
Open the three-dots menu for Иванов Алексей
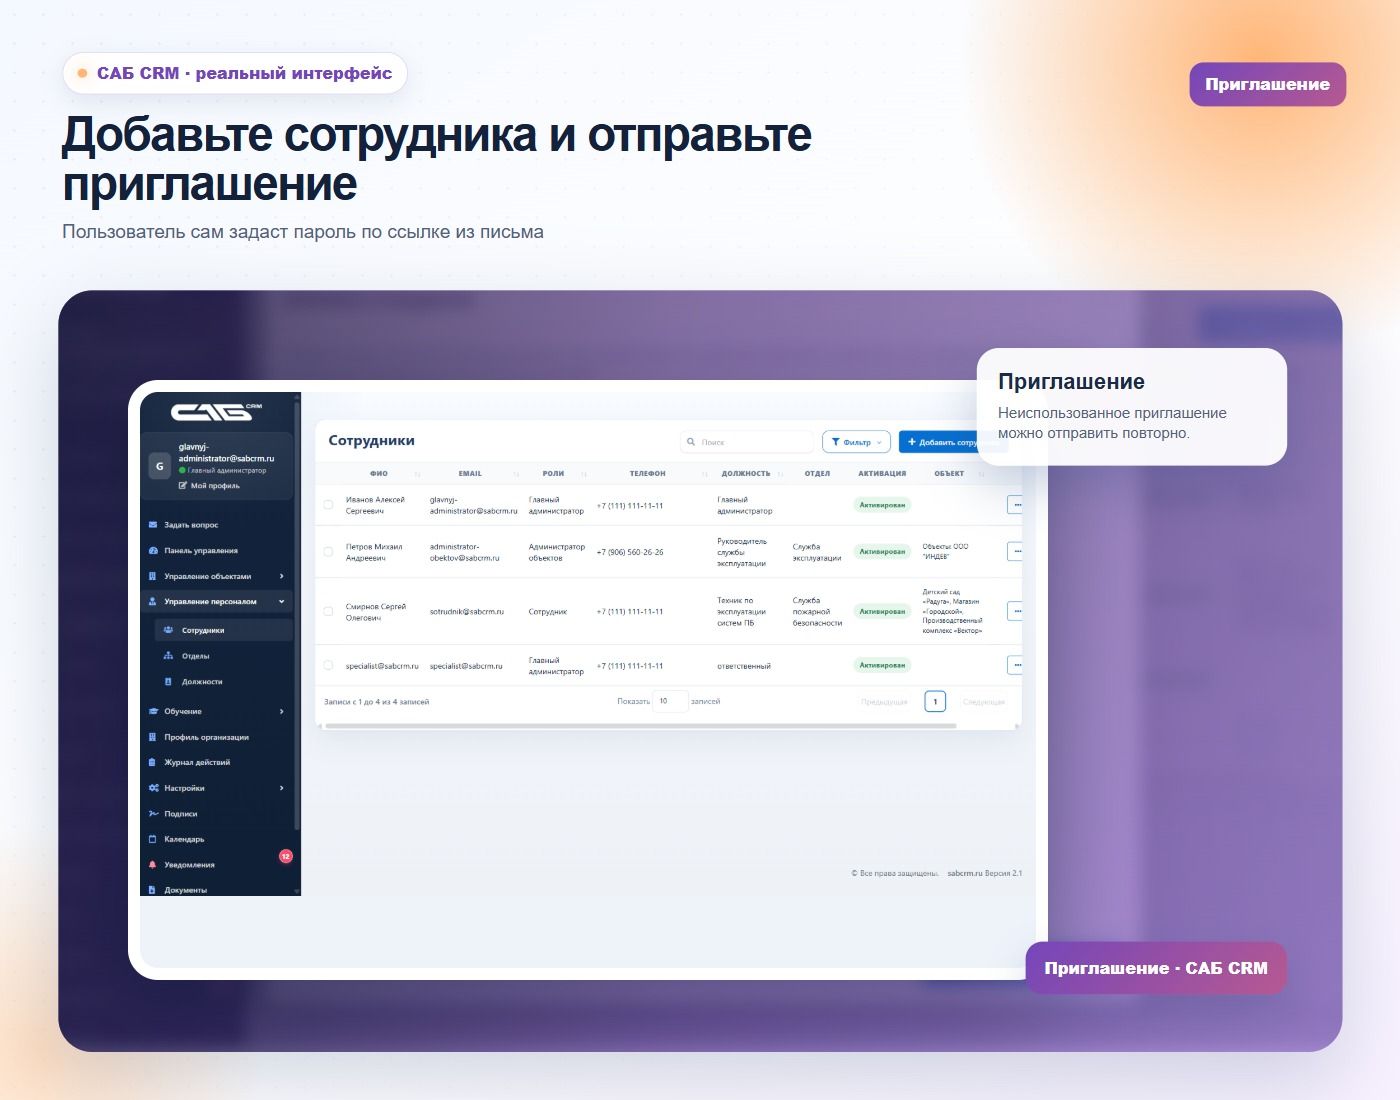point(1015,505)
